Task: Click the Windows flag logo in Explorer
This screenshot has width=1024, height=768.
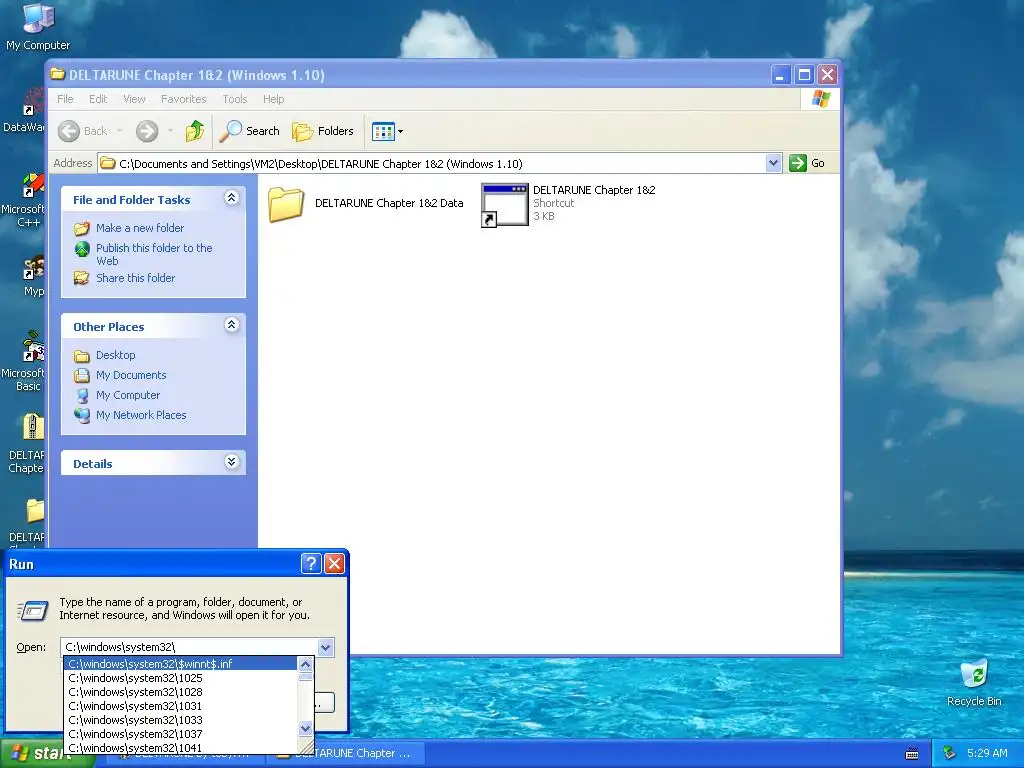Action: point(820,99)
